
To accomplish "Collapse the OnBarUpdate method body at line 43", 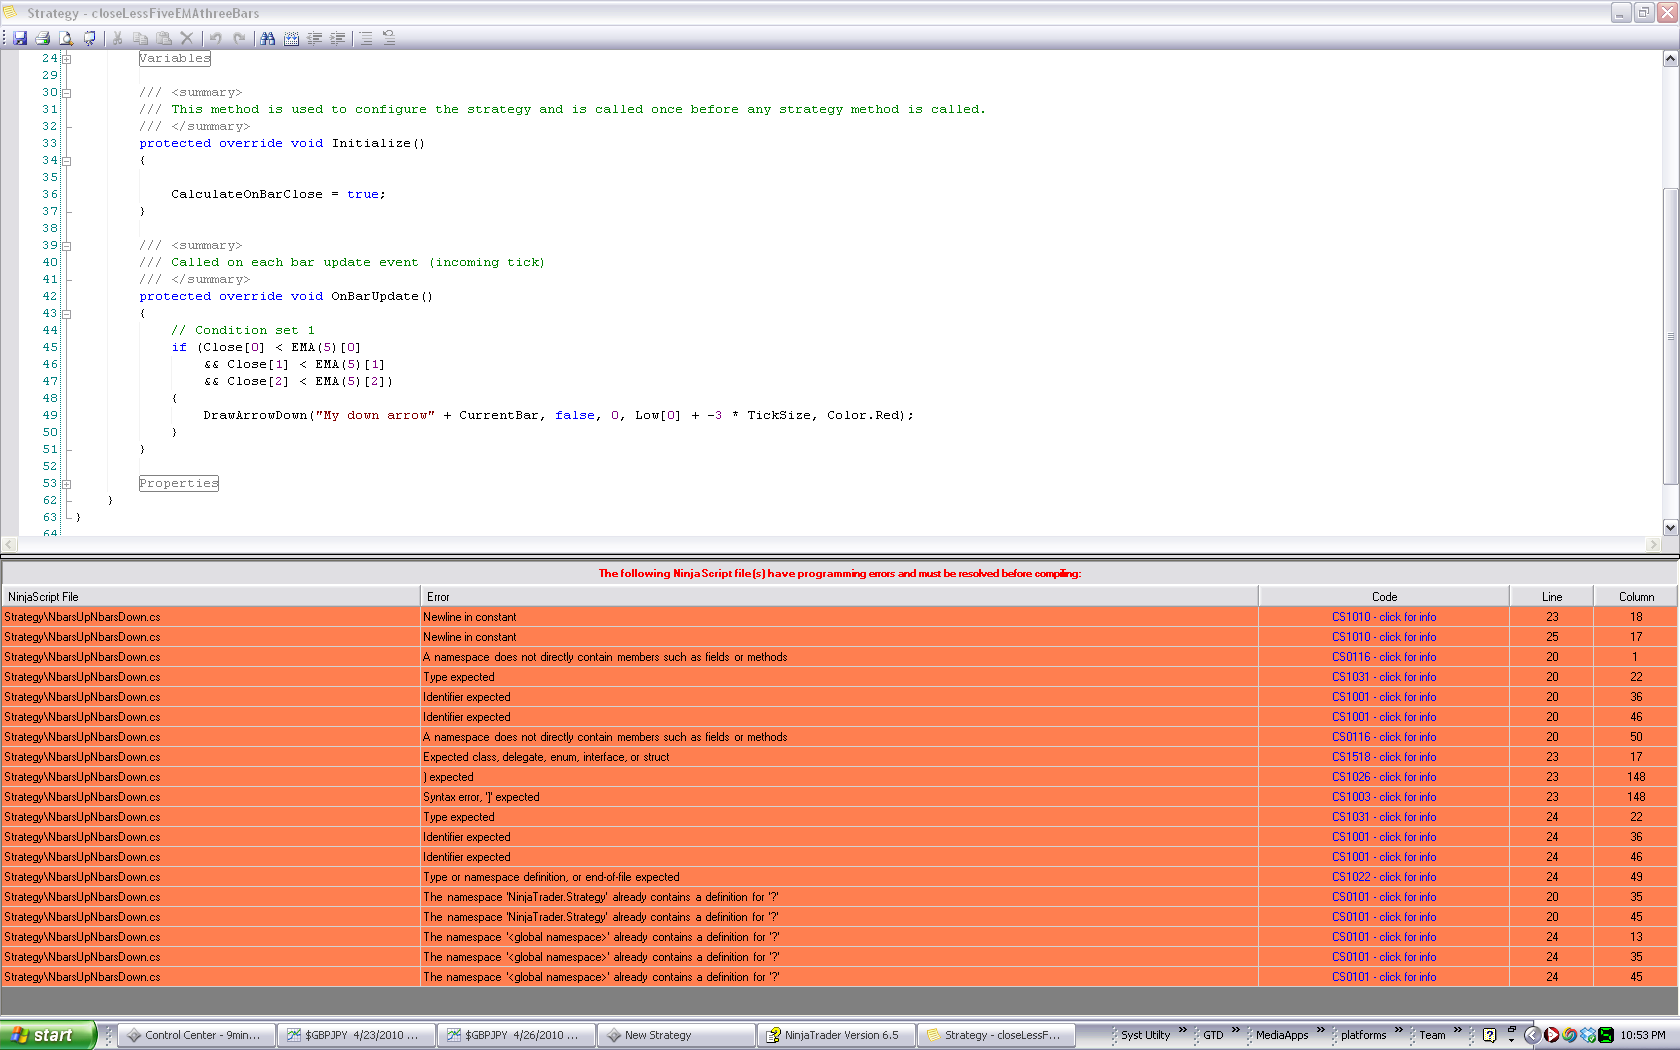I will [x=67, y=314].
